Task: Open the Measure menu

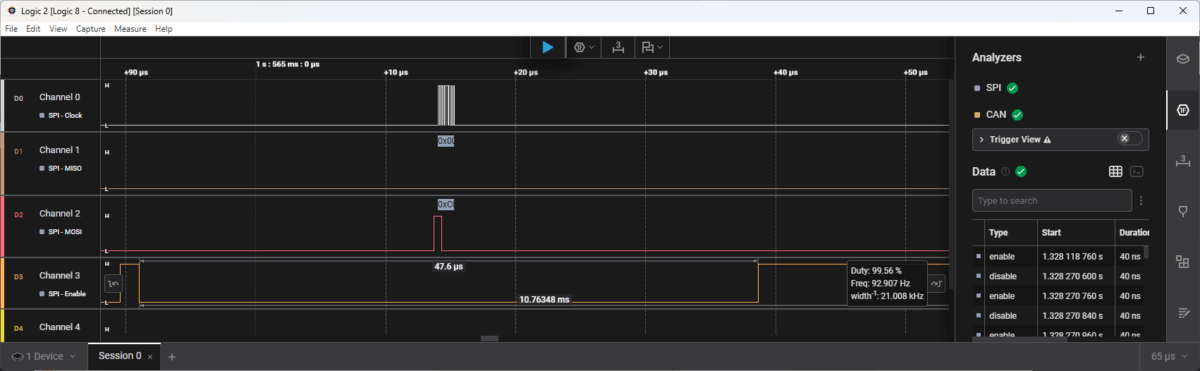Action: (130, 29)
